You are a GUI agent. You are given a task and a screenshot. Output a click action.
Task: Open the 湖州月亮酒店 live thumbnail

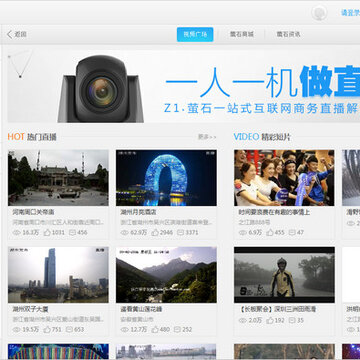(166, 178)
